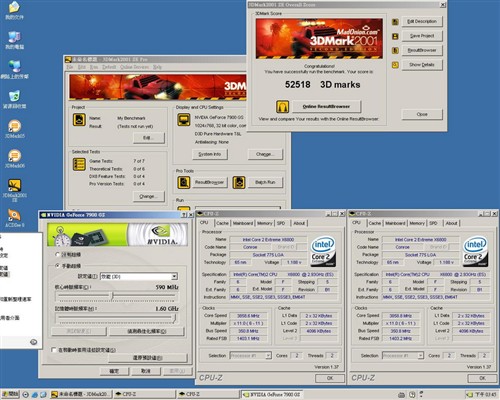
Task: Select the manual overclocking radio button
Action: (x=57, y=266)
